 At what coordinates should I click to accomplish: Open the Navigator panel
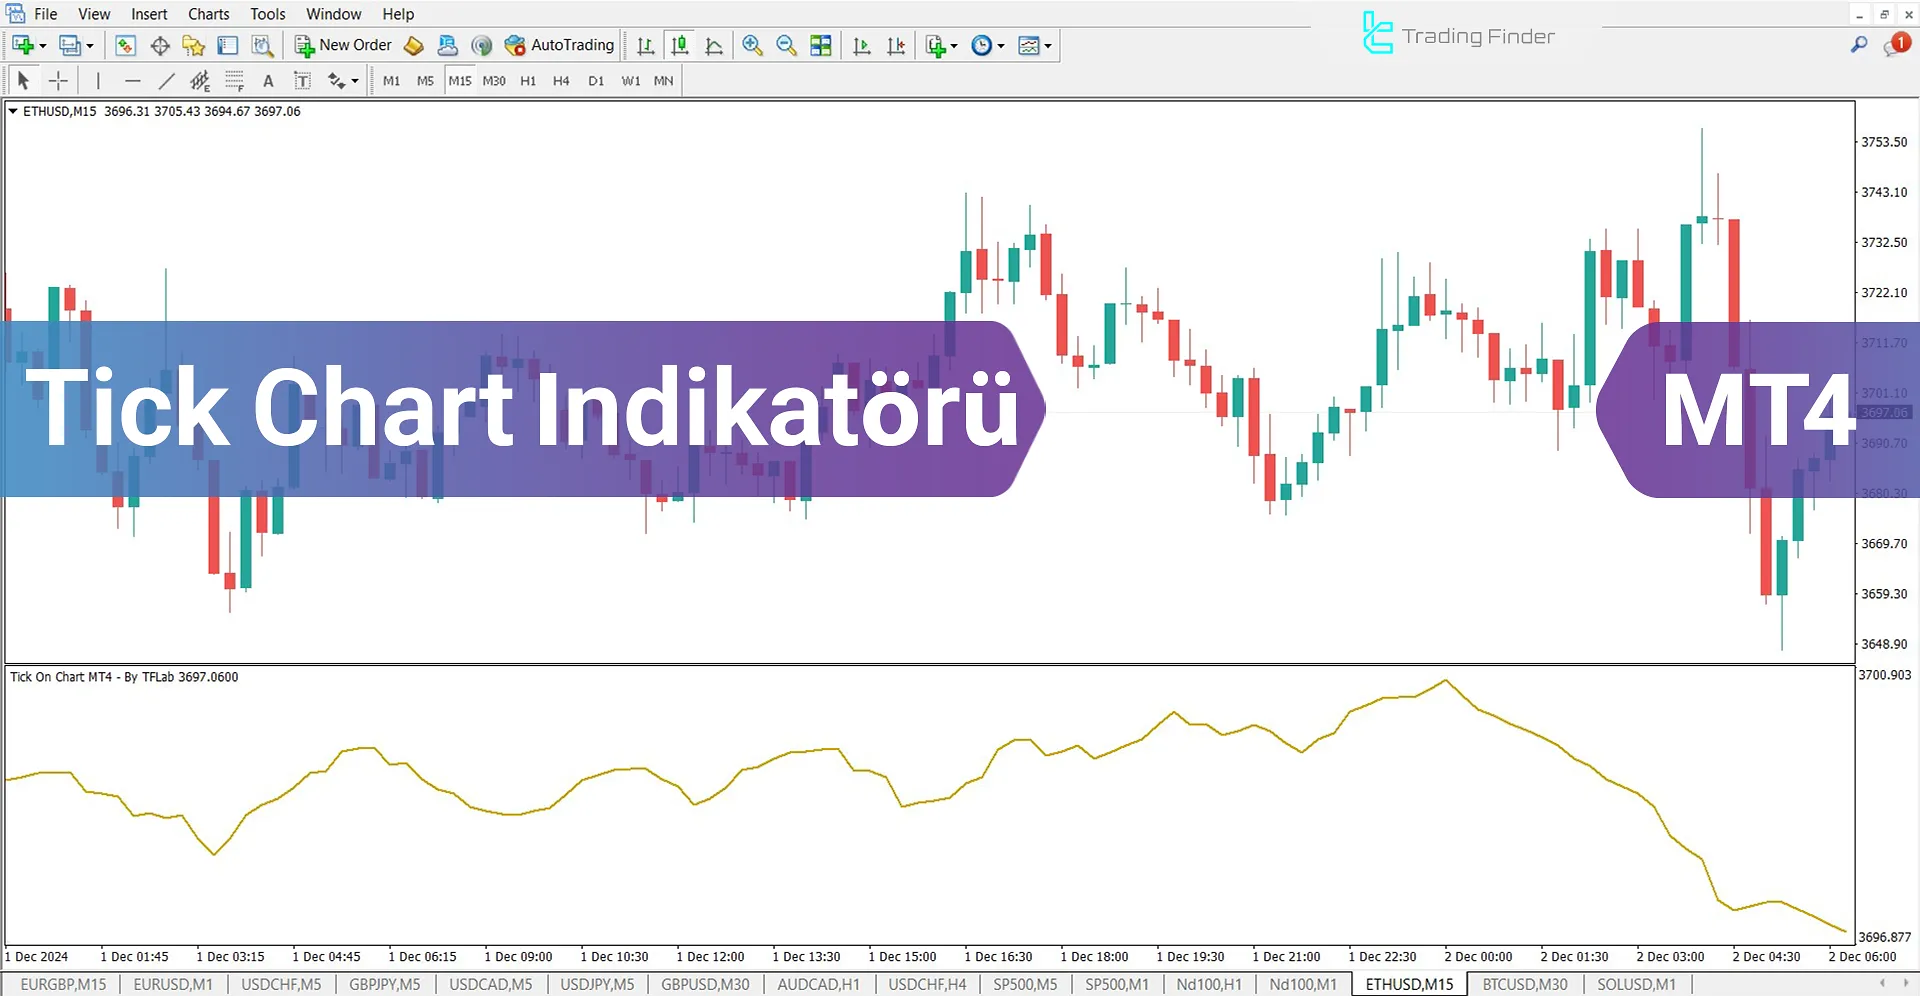pos(193,45)
